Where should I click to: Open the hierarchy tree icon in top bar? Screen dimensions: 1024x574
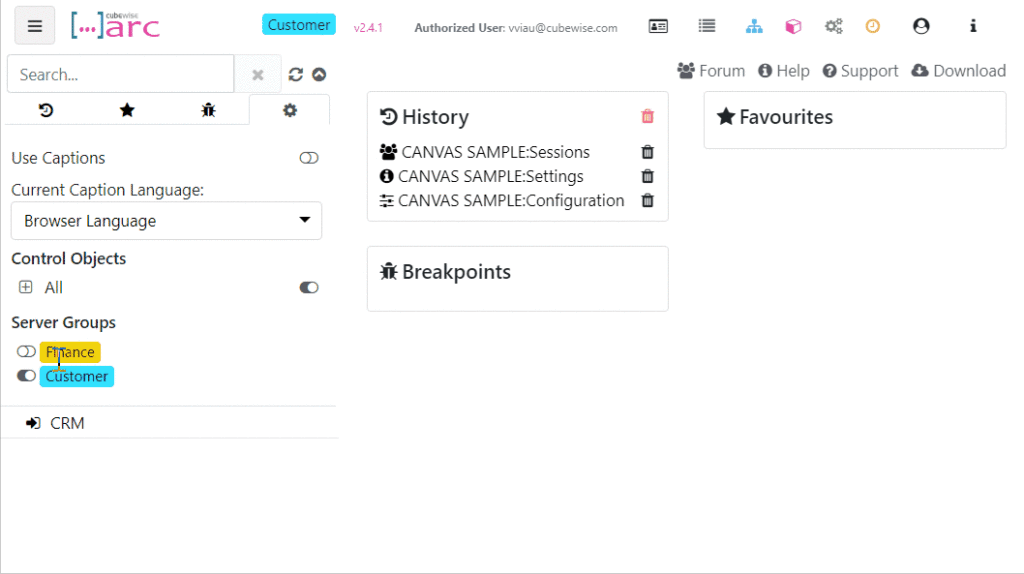click(x=754, y=27)
